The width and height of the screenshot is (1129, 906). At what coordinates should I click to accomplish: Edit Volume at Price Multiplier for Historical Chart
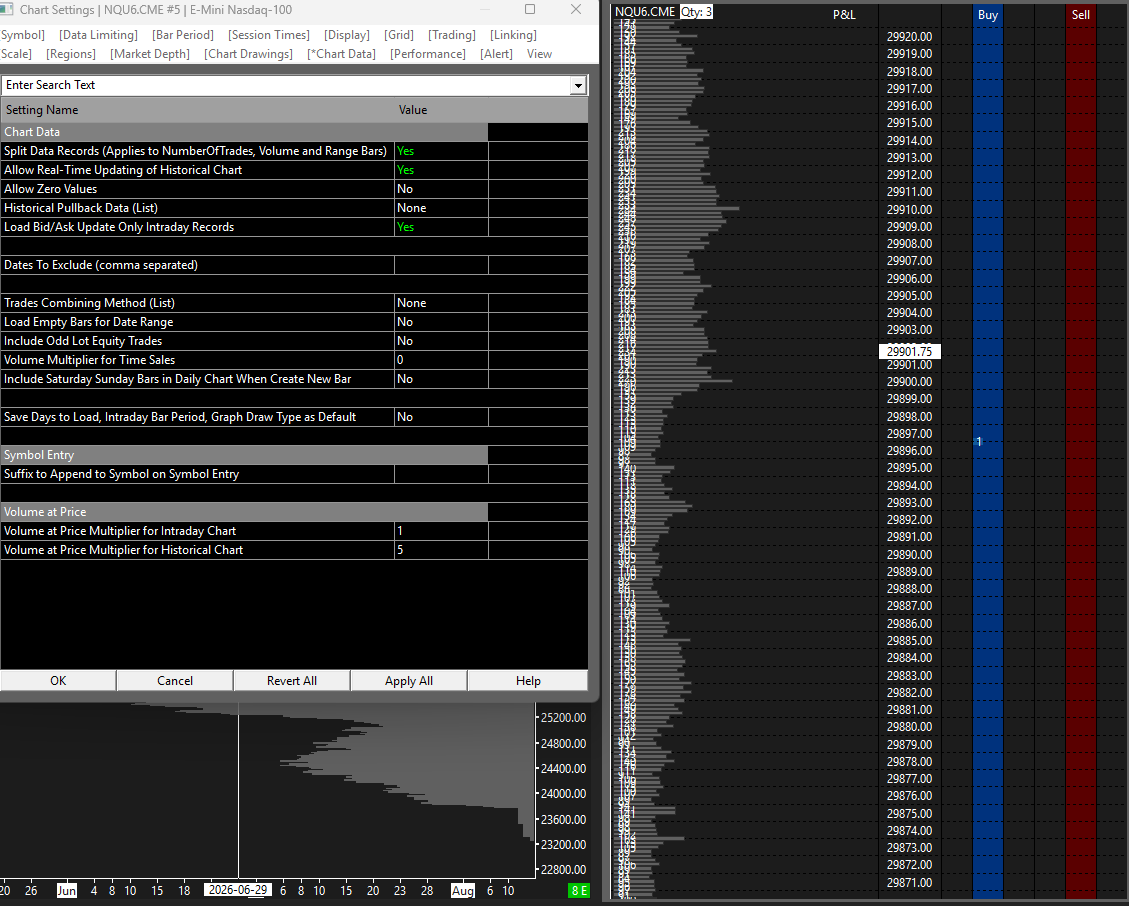441,550
